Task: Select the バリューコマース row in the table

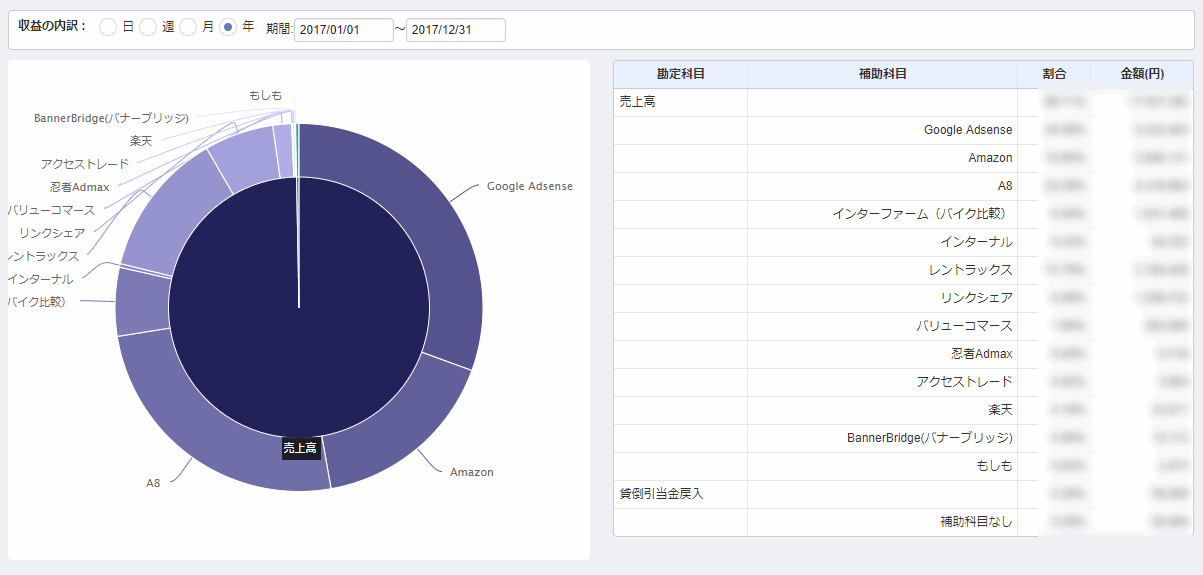Action: (964, 326)
